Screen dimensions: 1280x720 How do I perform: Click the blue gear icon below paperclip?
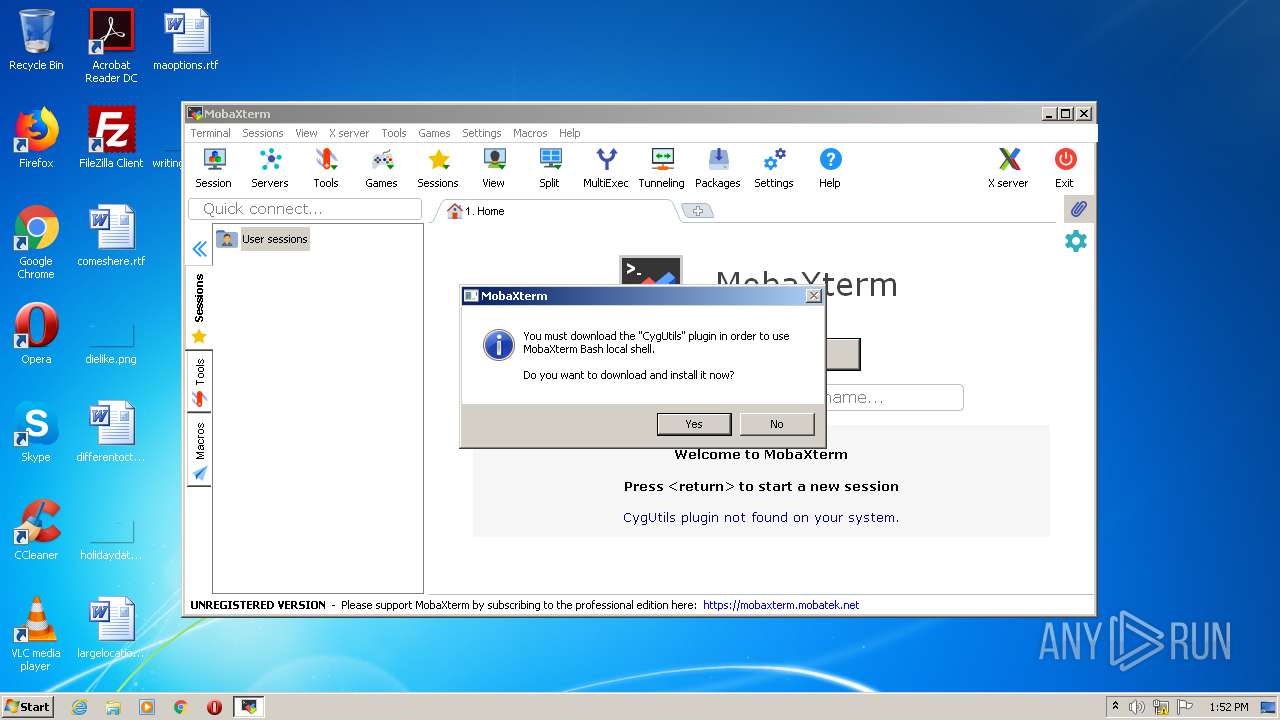tap(1076, 241)
